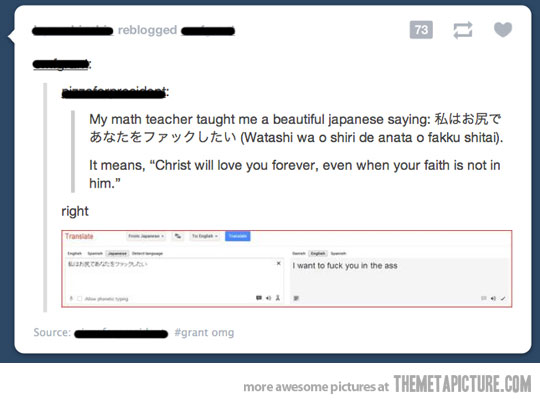Swap languages in the Translate toolbar

[x=178, y=236]
